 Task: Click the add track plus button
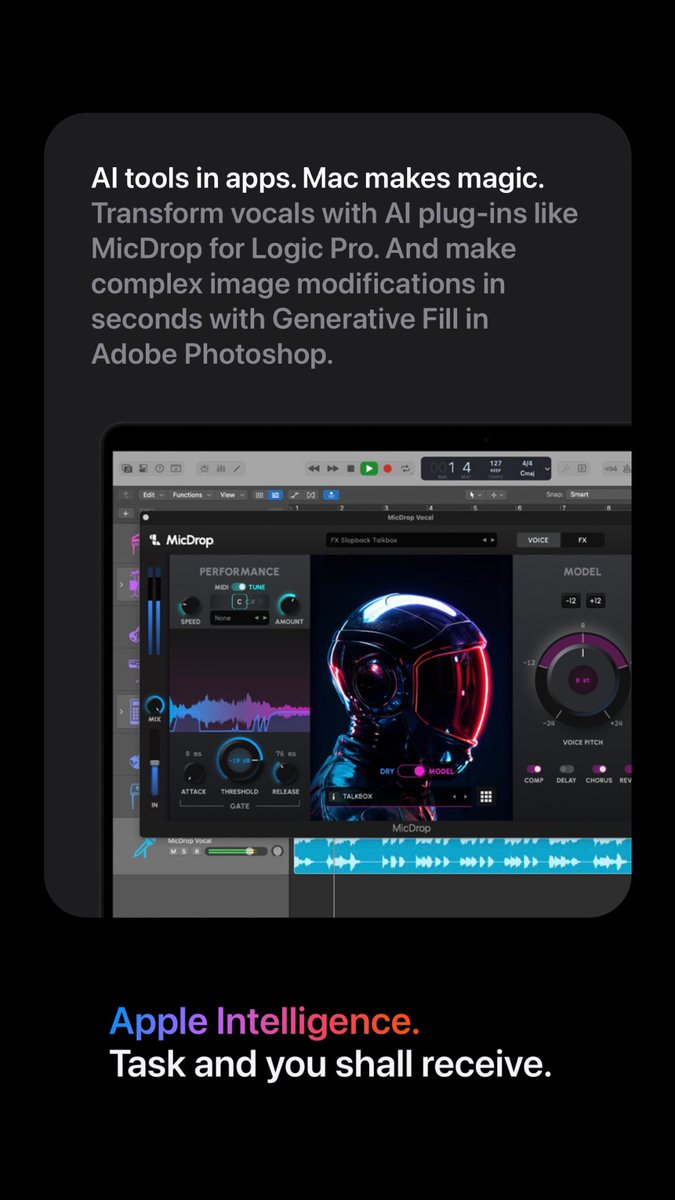(x=126, y=513)
